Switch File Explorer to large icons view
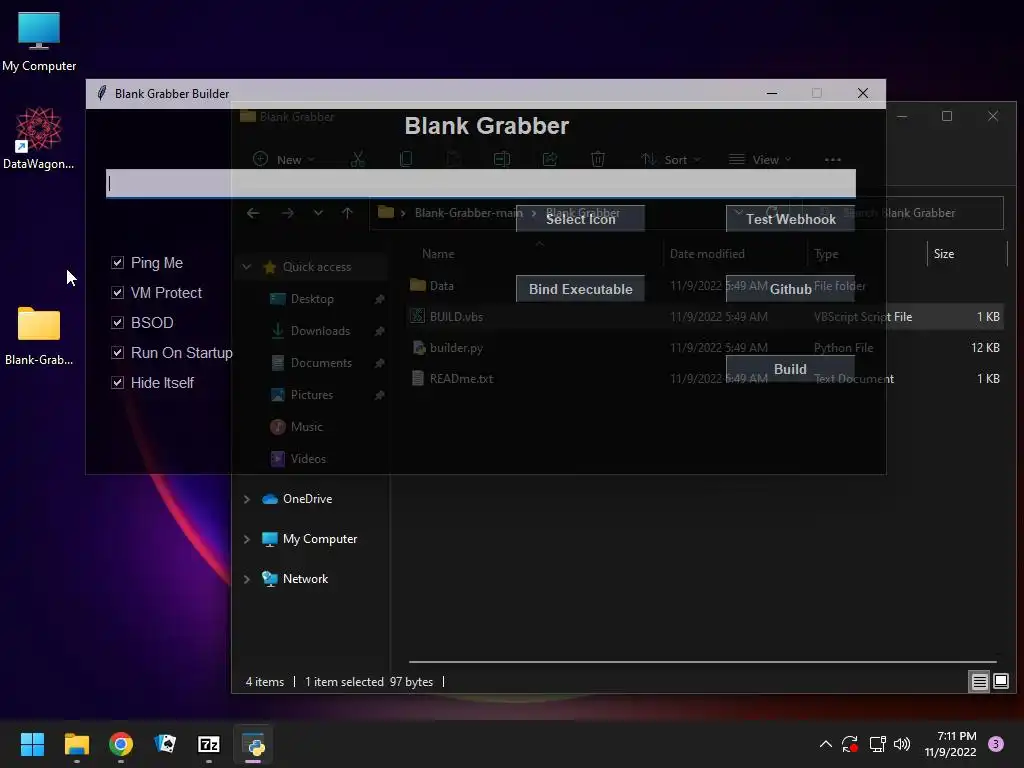This screenshot has height=768, width=1024. 1000,682
